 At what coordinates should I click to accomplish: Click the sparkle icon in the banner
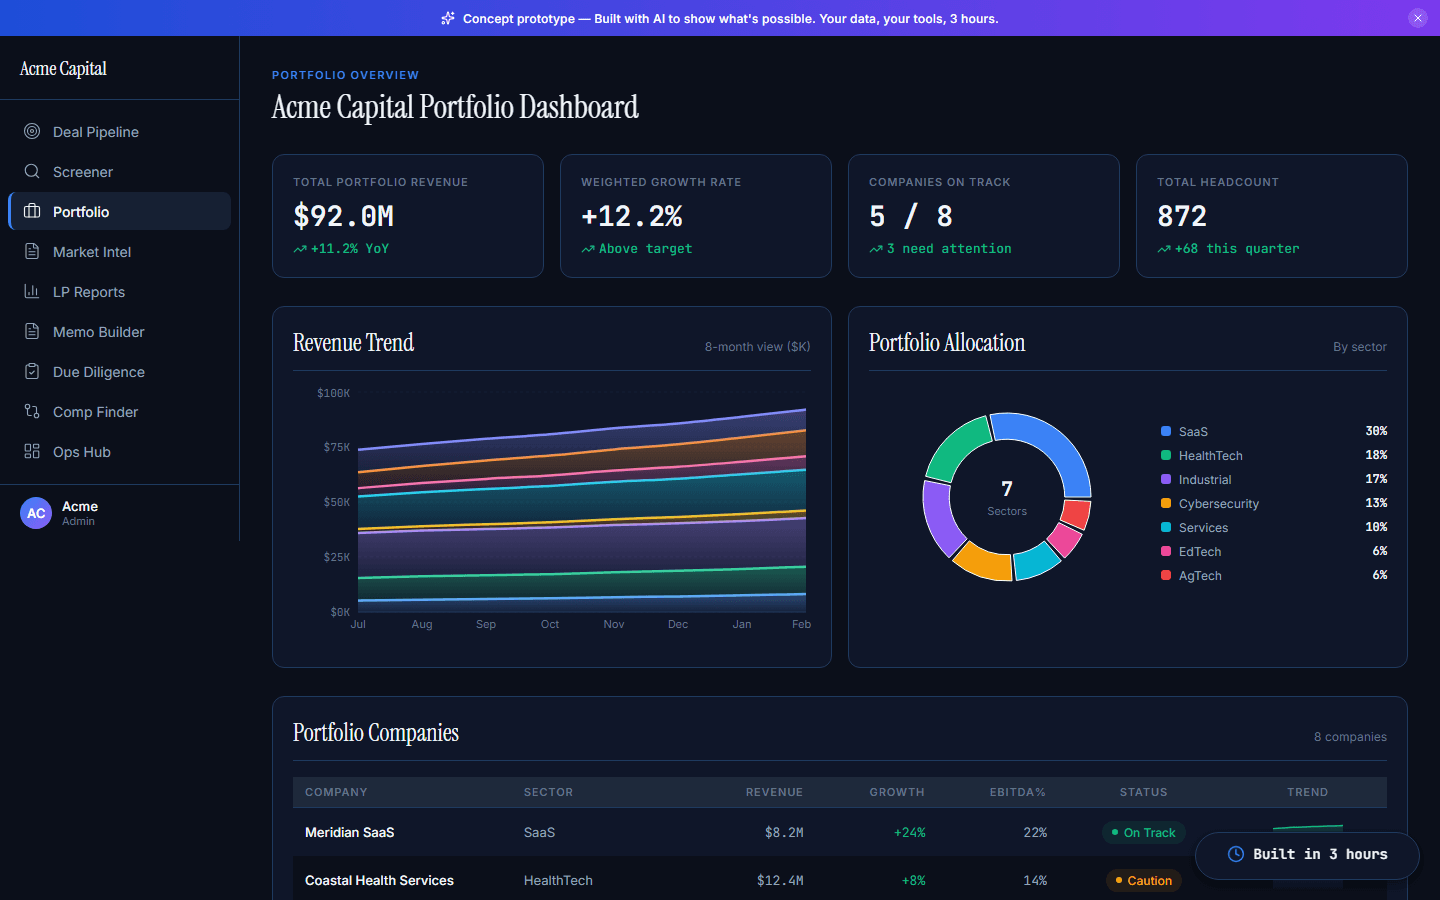pyautogui.click(x=447, y=18)
